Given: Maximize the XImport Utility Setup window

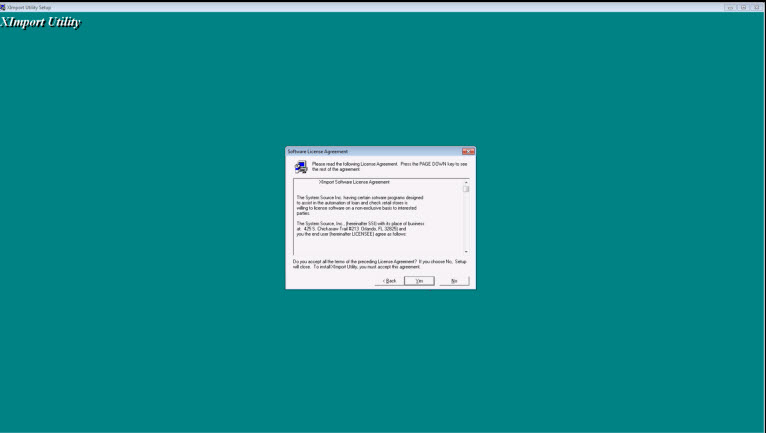Looking at the screenshot, I should coord(744,7).
